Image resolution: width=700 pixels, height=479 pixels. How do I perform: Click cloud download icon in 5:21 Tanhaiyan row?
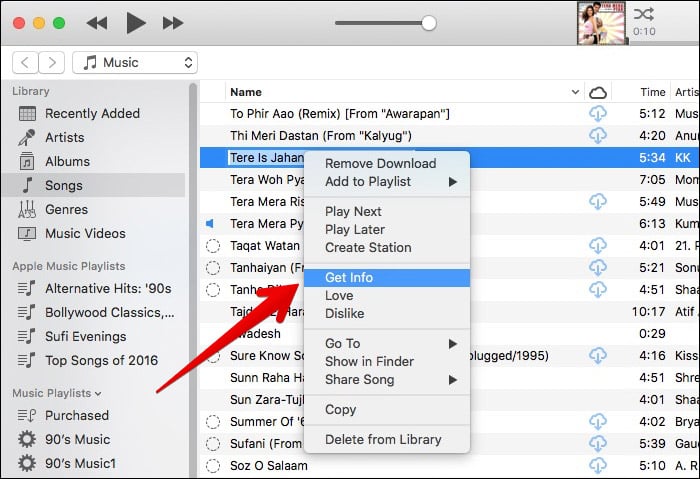[598, 268]
